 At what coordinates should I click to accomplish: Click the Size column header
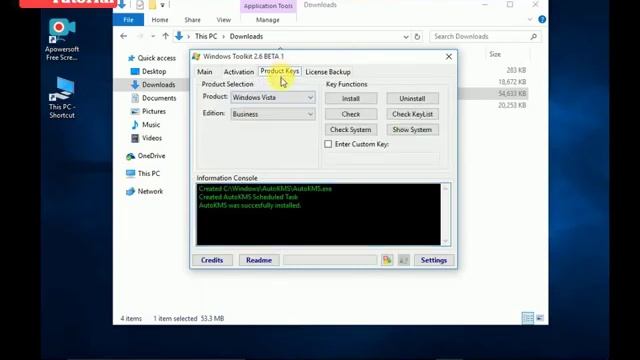495,54
